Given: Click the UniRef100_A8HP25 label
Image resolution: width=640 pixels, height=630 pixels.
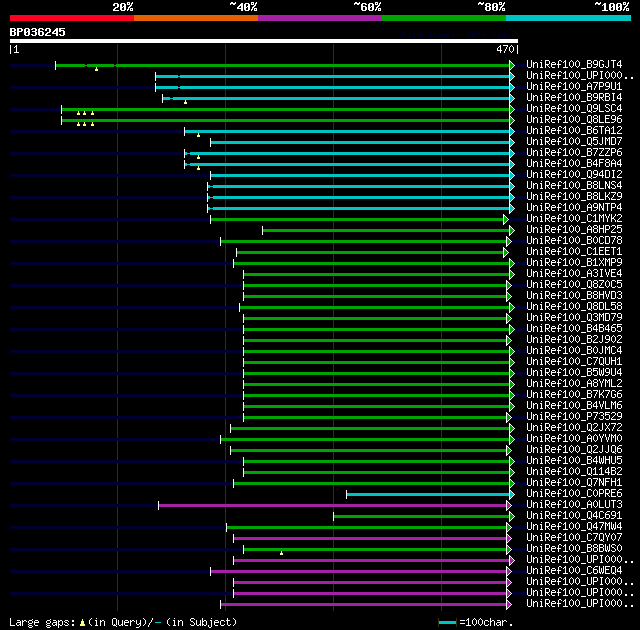Looking at the screenshot, I should tap(574, 230).
